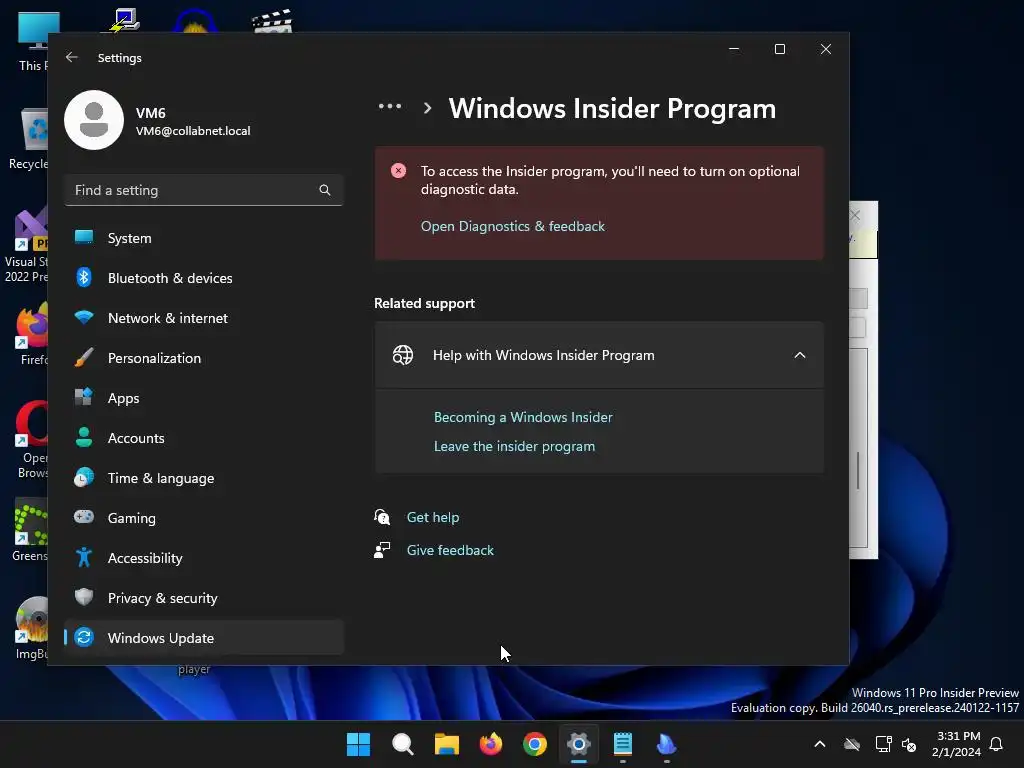Expand the breadcrumb ellipsis menu
The height and width of the screenshot is (768, 1024).
(390, 106)
